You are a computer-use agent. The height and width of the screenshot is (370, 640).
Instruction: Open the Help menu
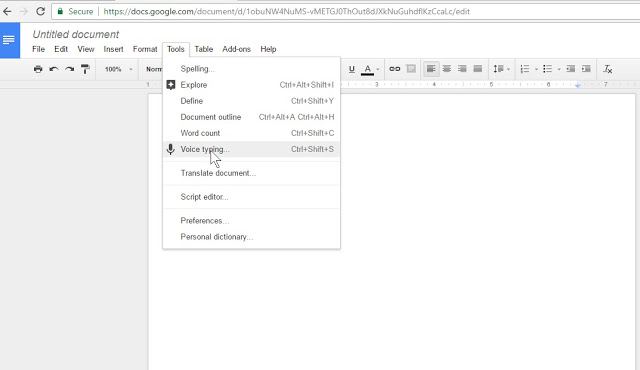point(268,49)
